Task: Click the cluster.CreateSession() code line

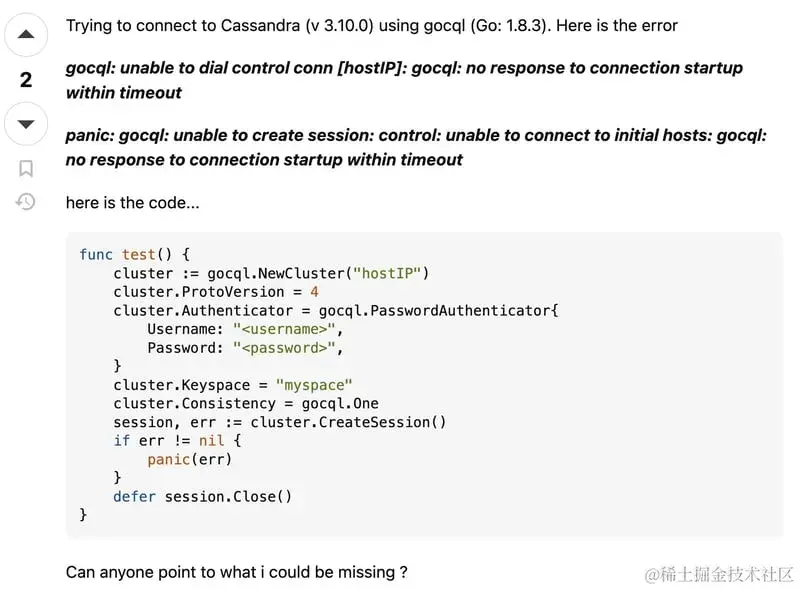Action: [x=280, y=422]
